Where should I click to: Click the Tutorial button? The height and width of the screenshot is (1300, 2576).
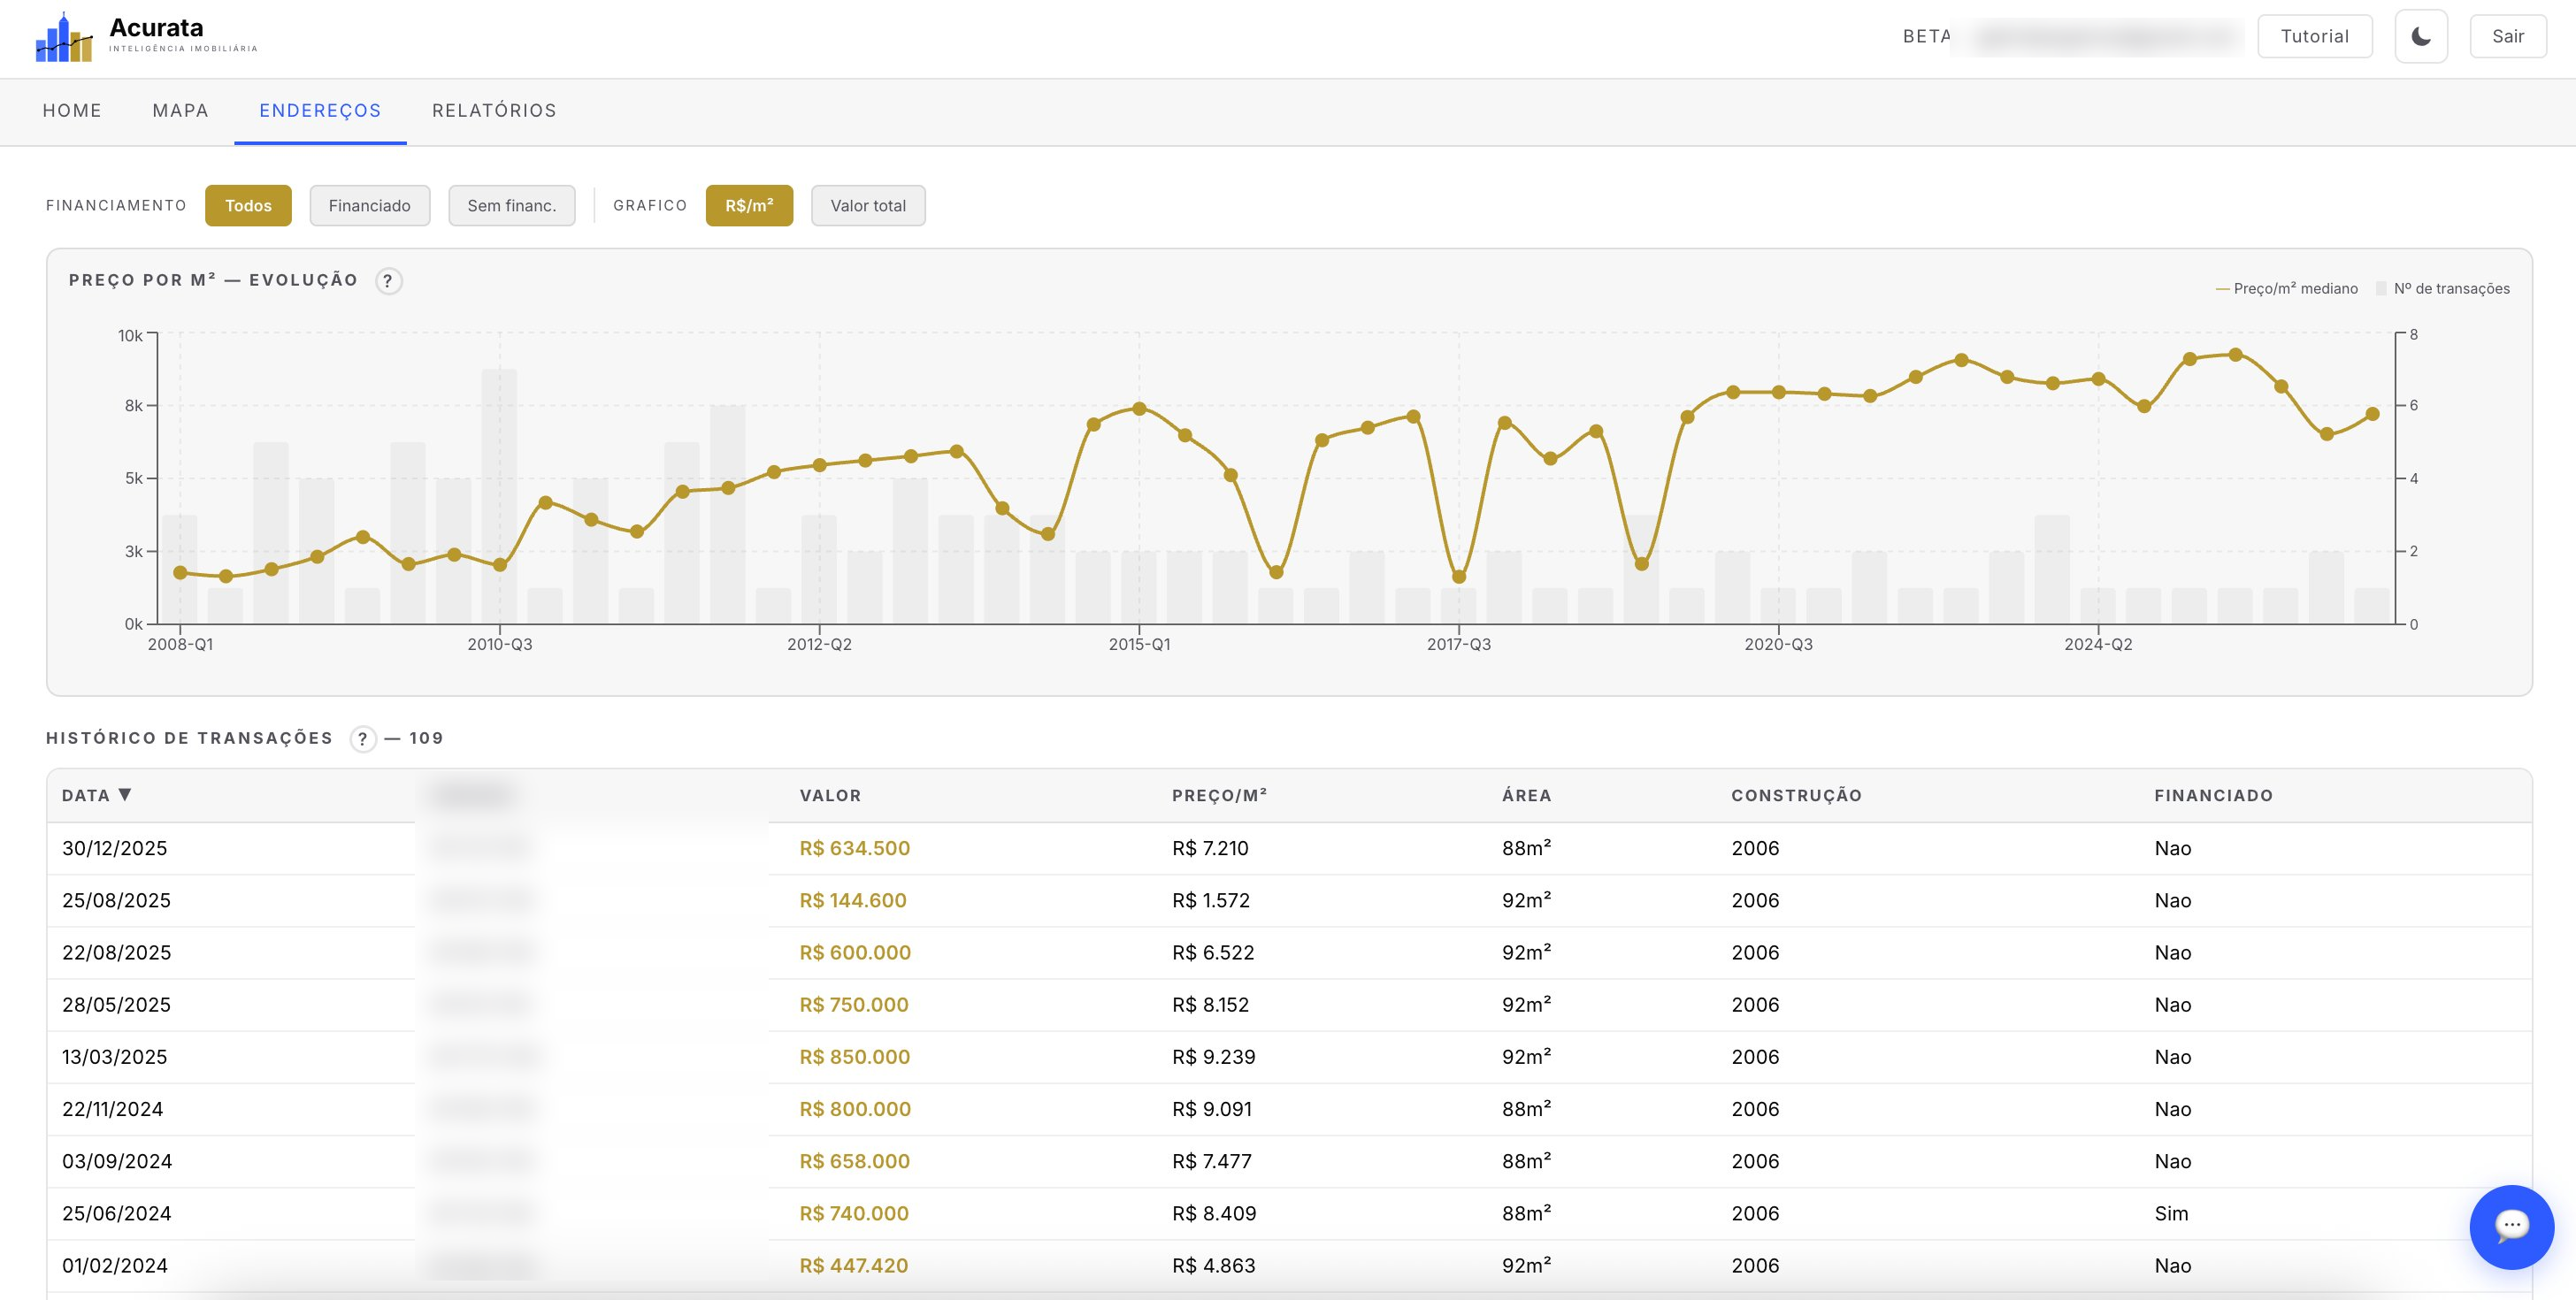pyautogui.click(x=2314, y=36)
